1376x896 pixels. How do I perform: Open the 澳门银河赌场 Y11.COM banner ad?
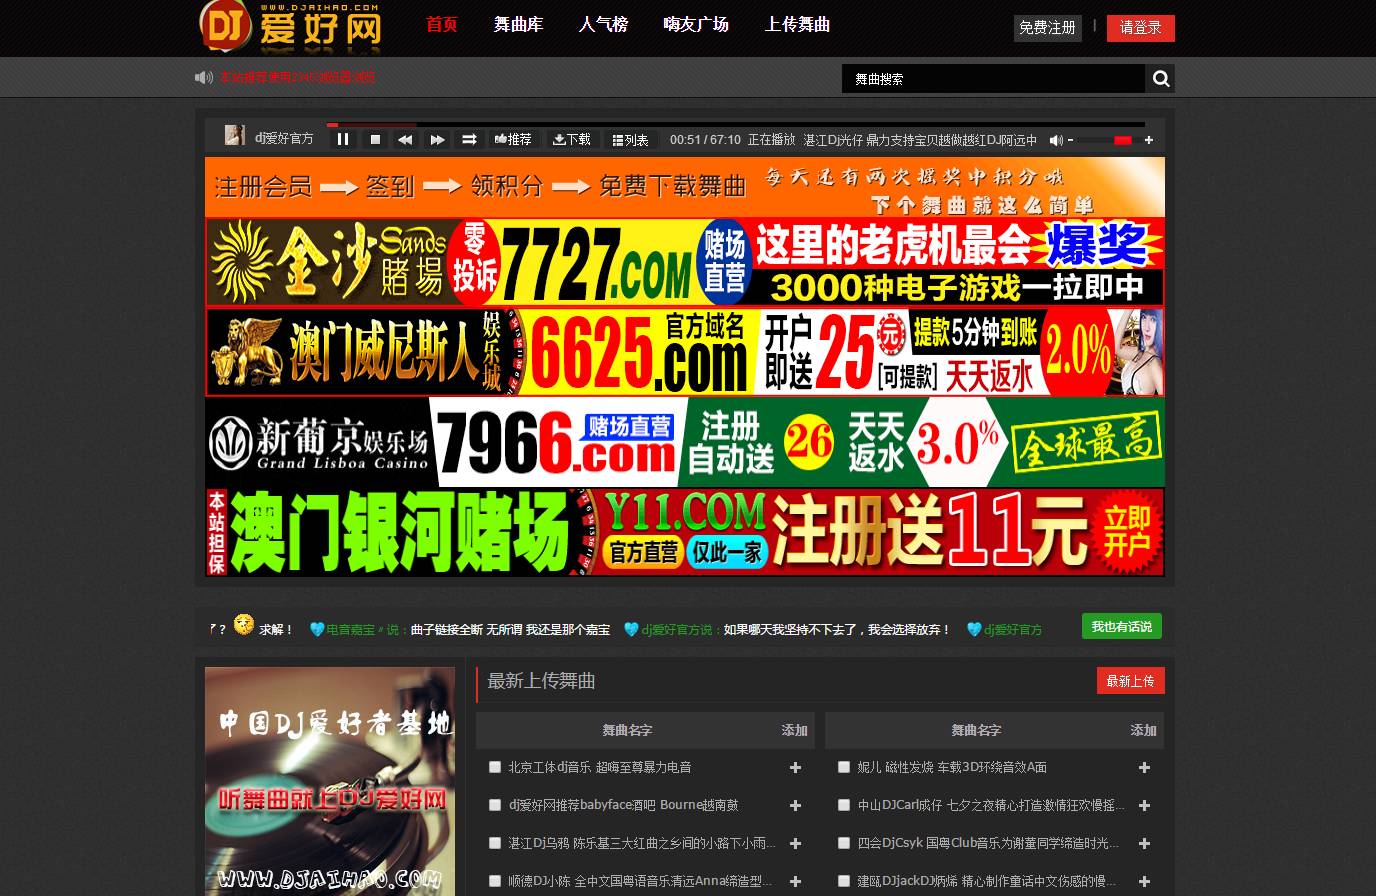tap(685, 532)
